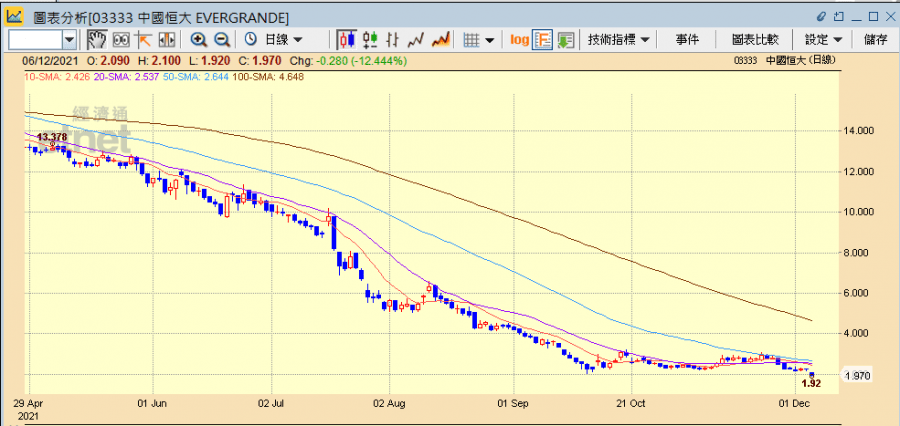Click the 儲存 save button
Viewport: 900px width, 426px height.
(875, 39)
